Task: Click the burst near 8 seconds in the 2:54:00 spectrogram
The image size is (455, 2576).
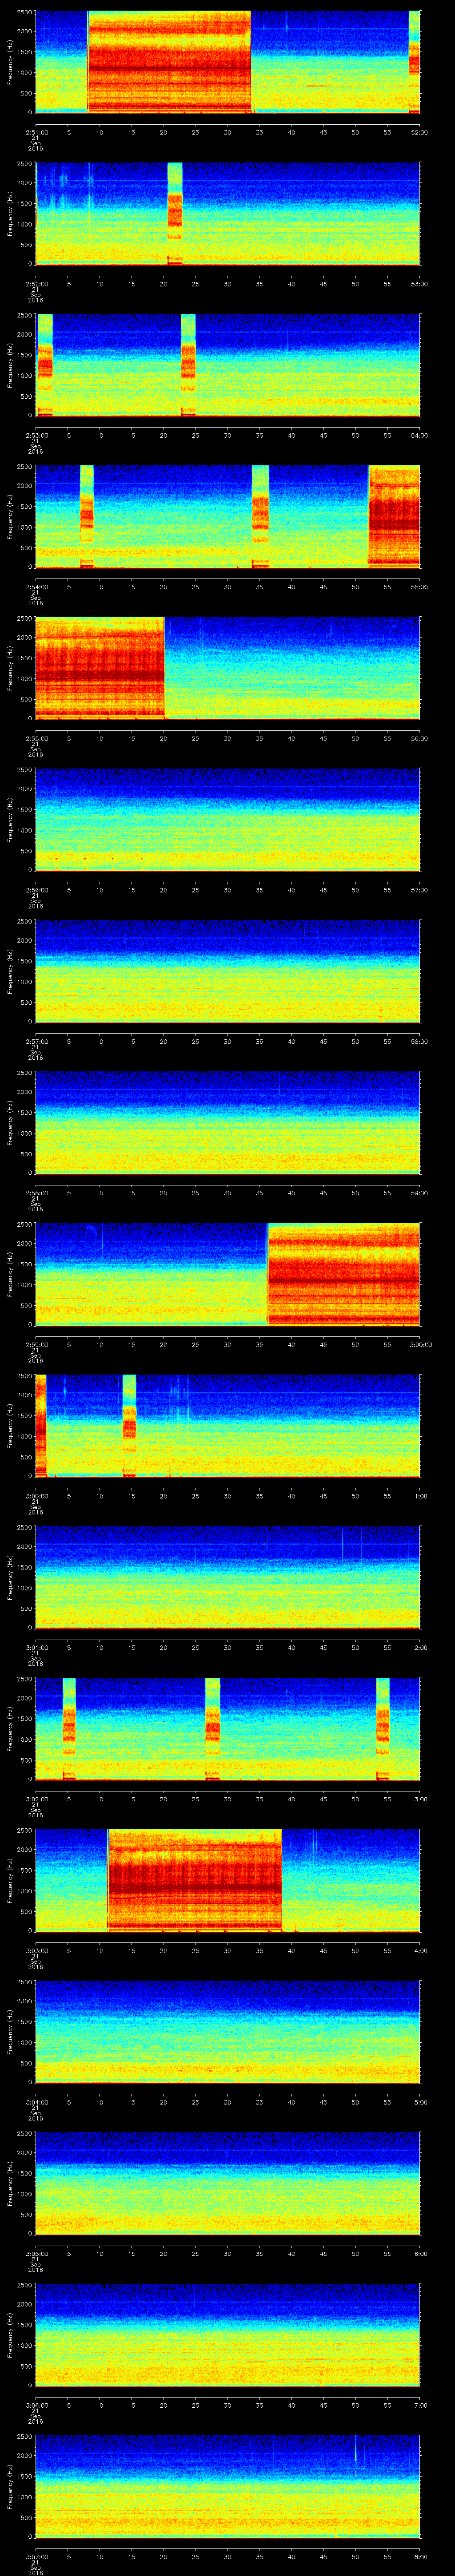Action: coord(87,516)
